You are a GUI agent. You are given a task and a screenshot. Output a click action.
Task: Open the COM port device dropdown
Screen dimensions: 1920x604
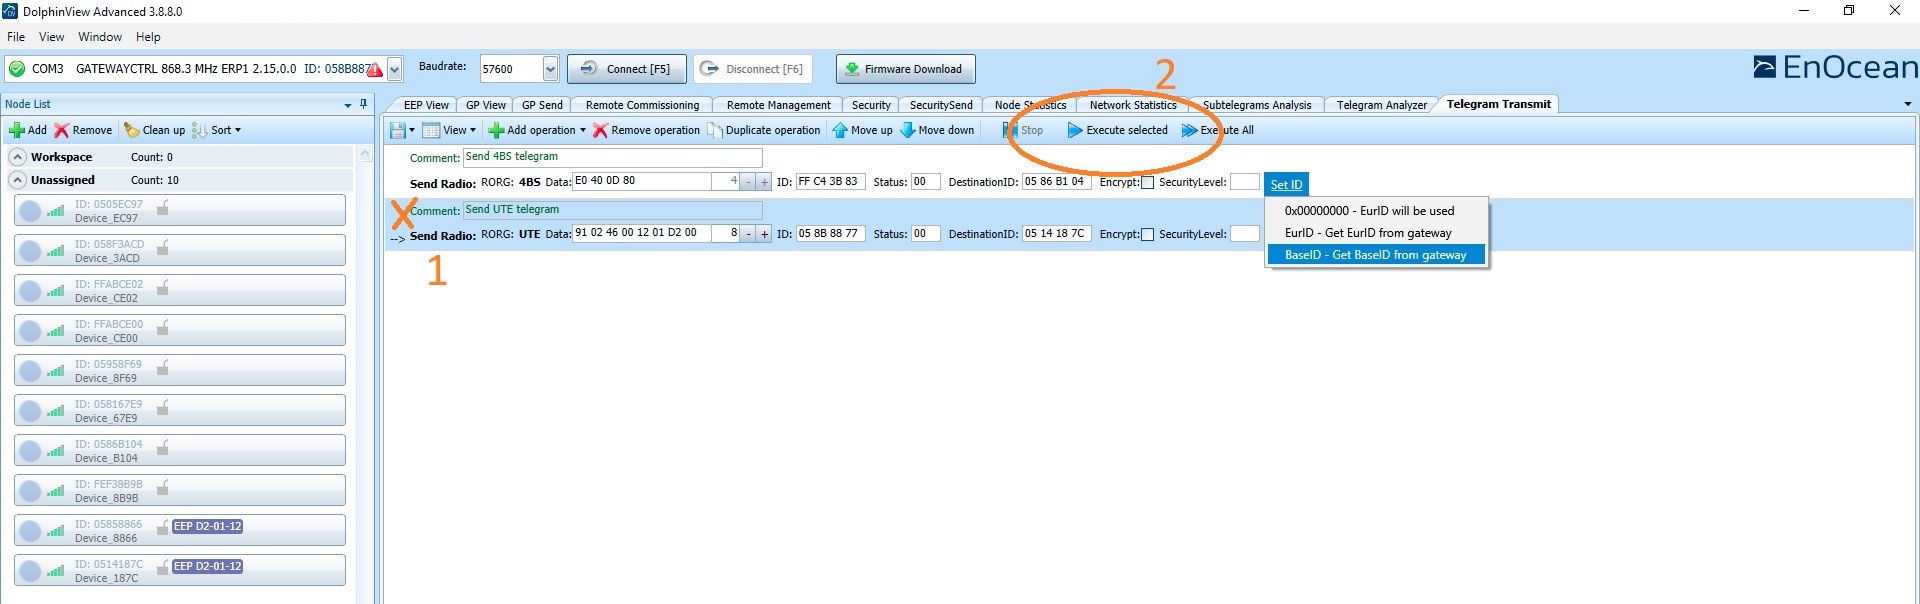point(394,69)
